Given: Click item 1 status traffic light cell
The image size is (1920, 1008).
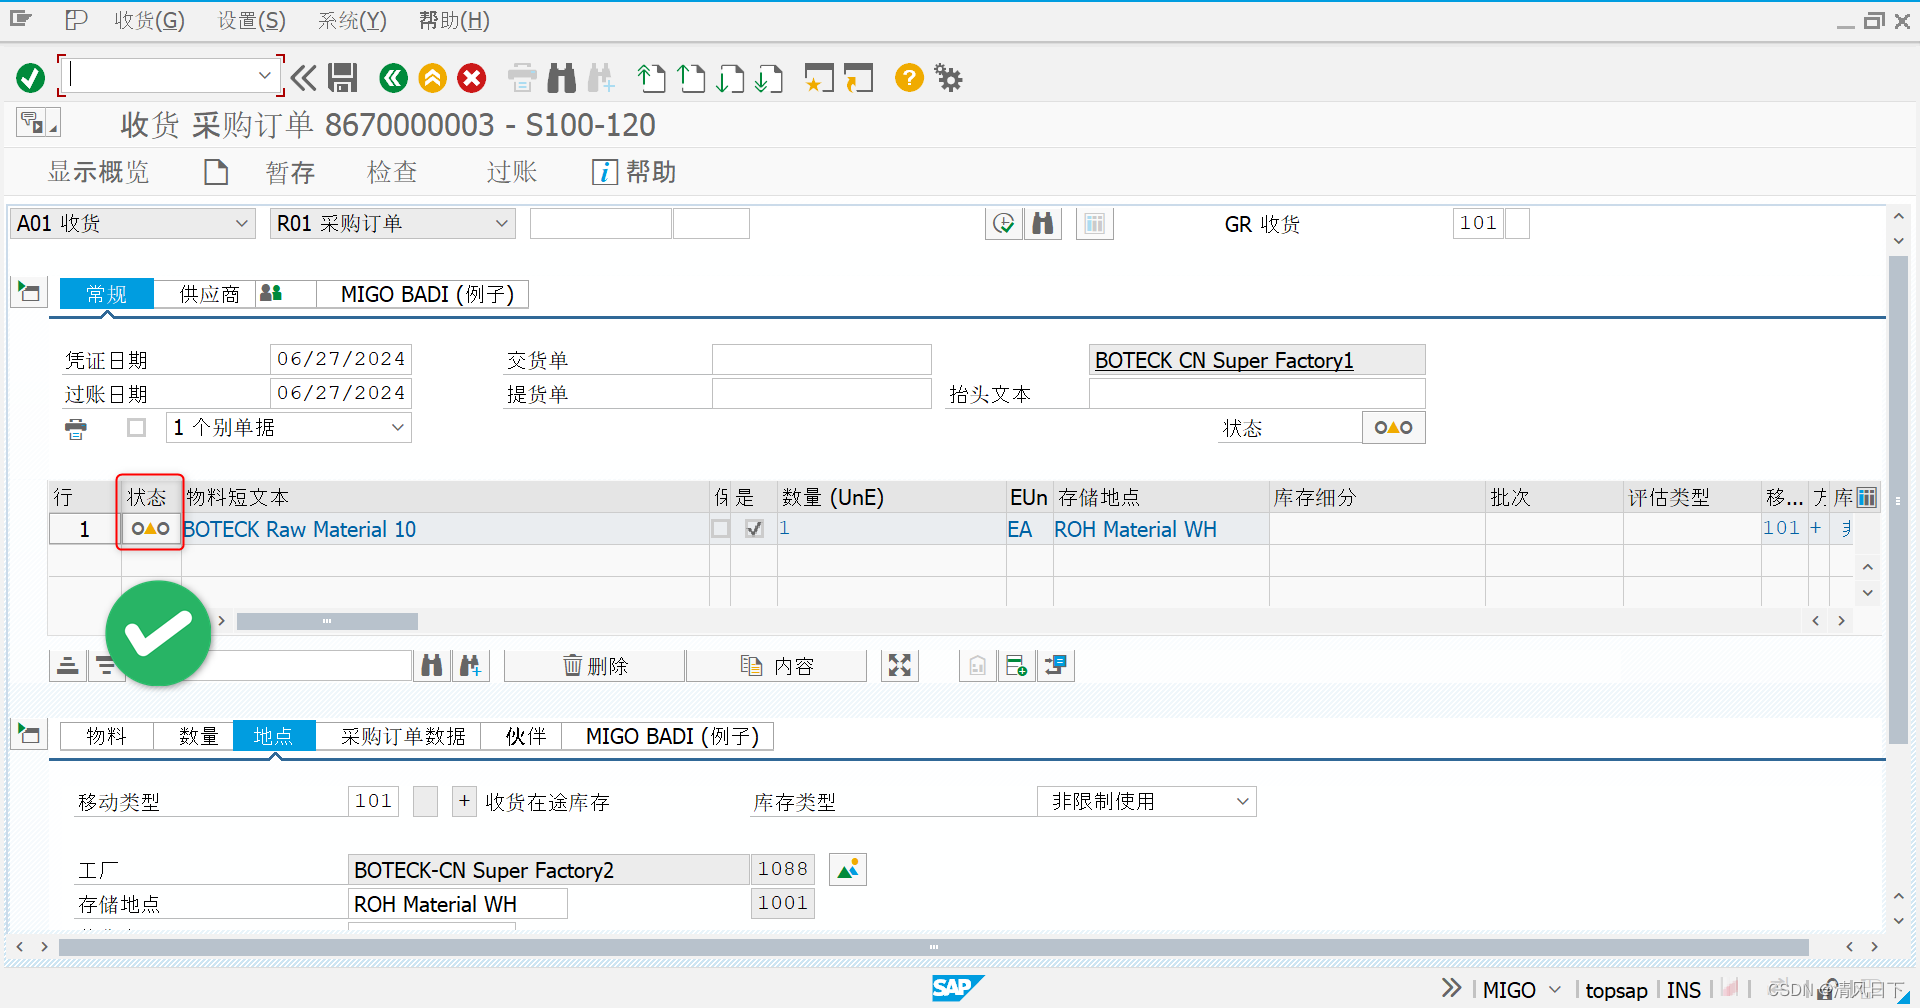Looking at the screenshot, I should [x=151, y=529].
